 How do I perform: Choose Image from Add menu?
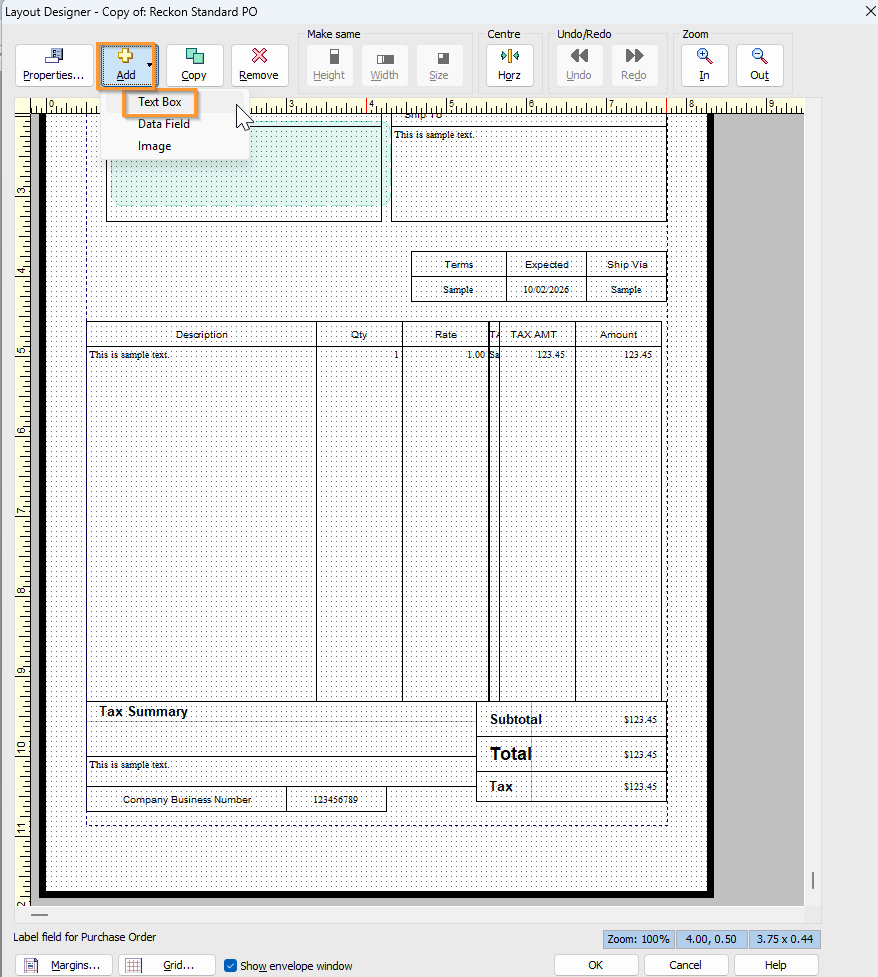(155, 146)
